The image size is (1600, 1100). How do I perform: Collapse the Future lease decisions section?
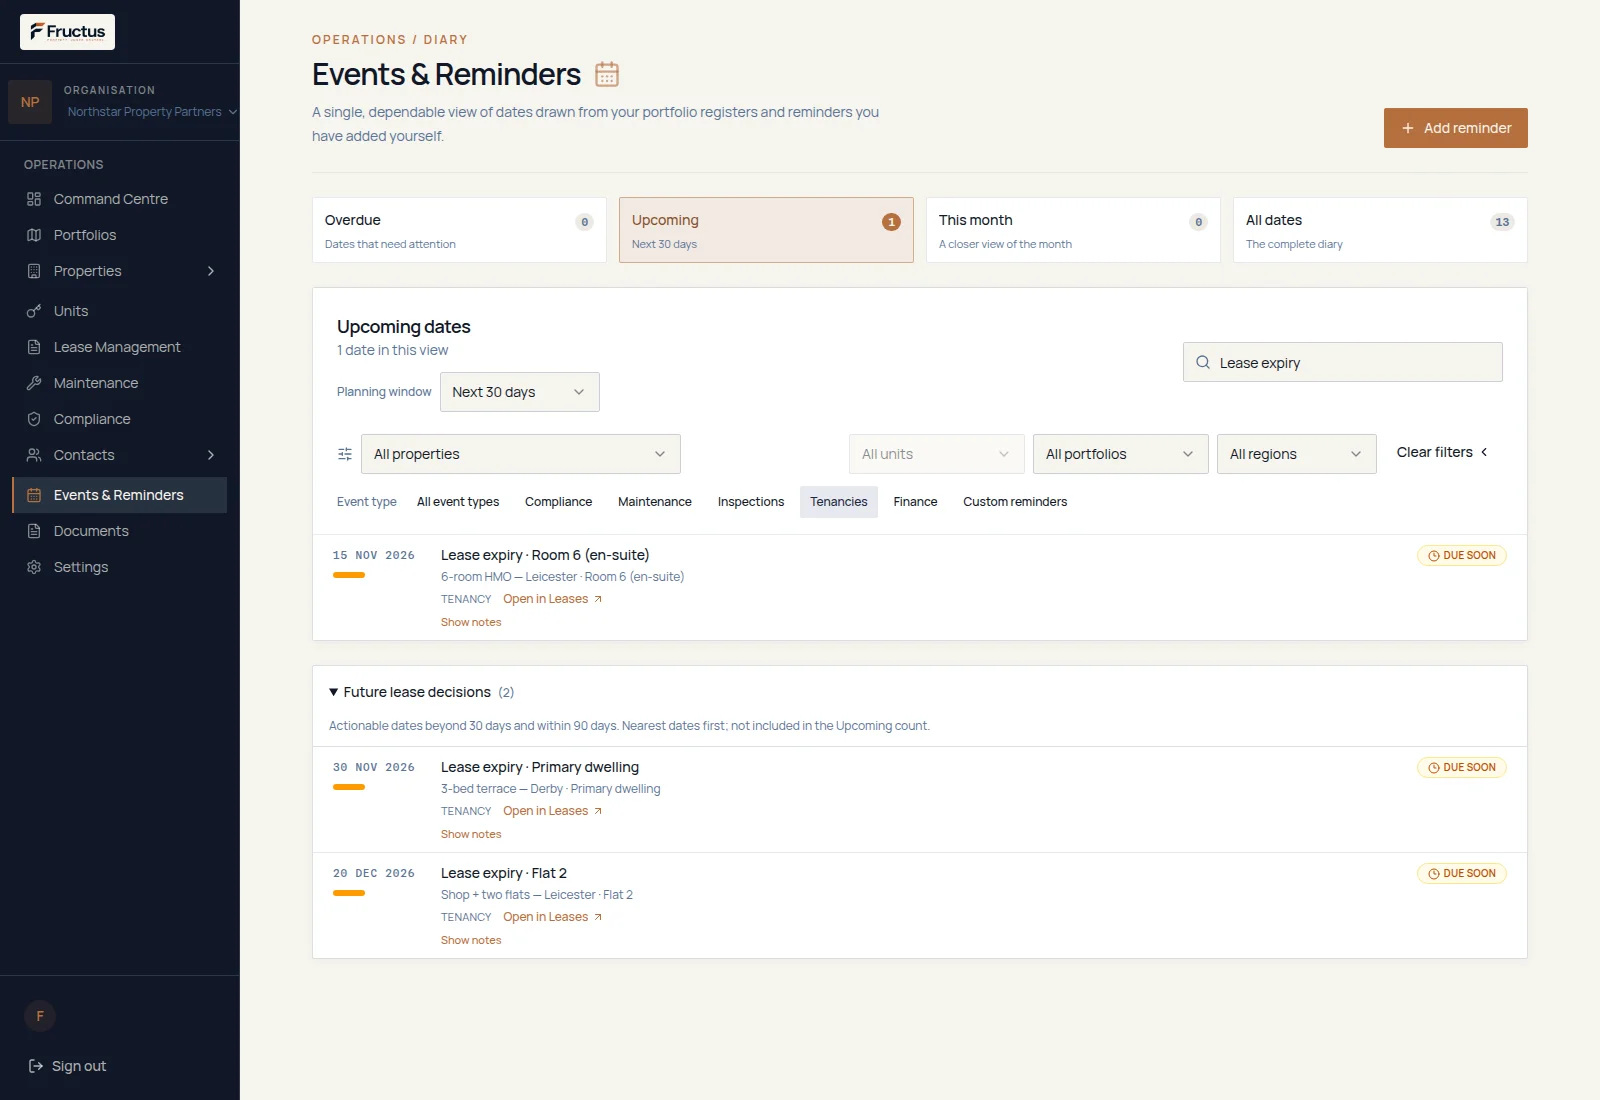coord(421,692)
